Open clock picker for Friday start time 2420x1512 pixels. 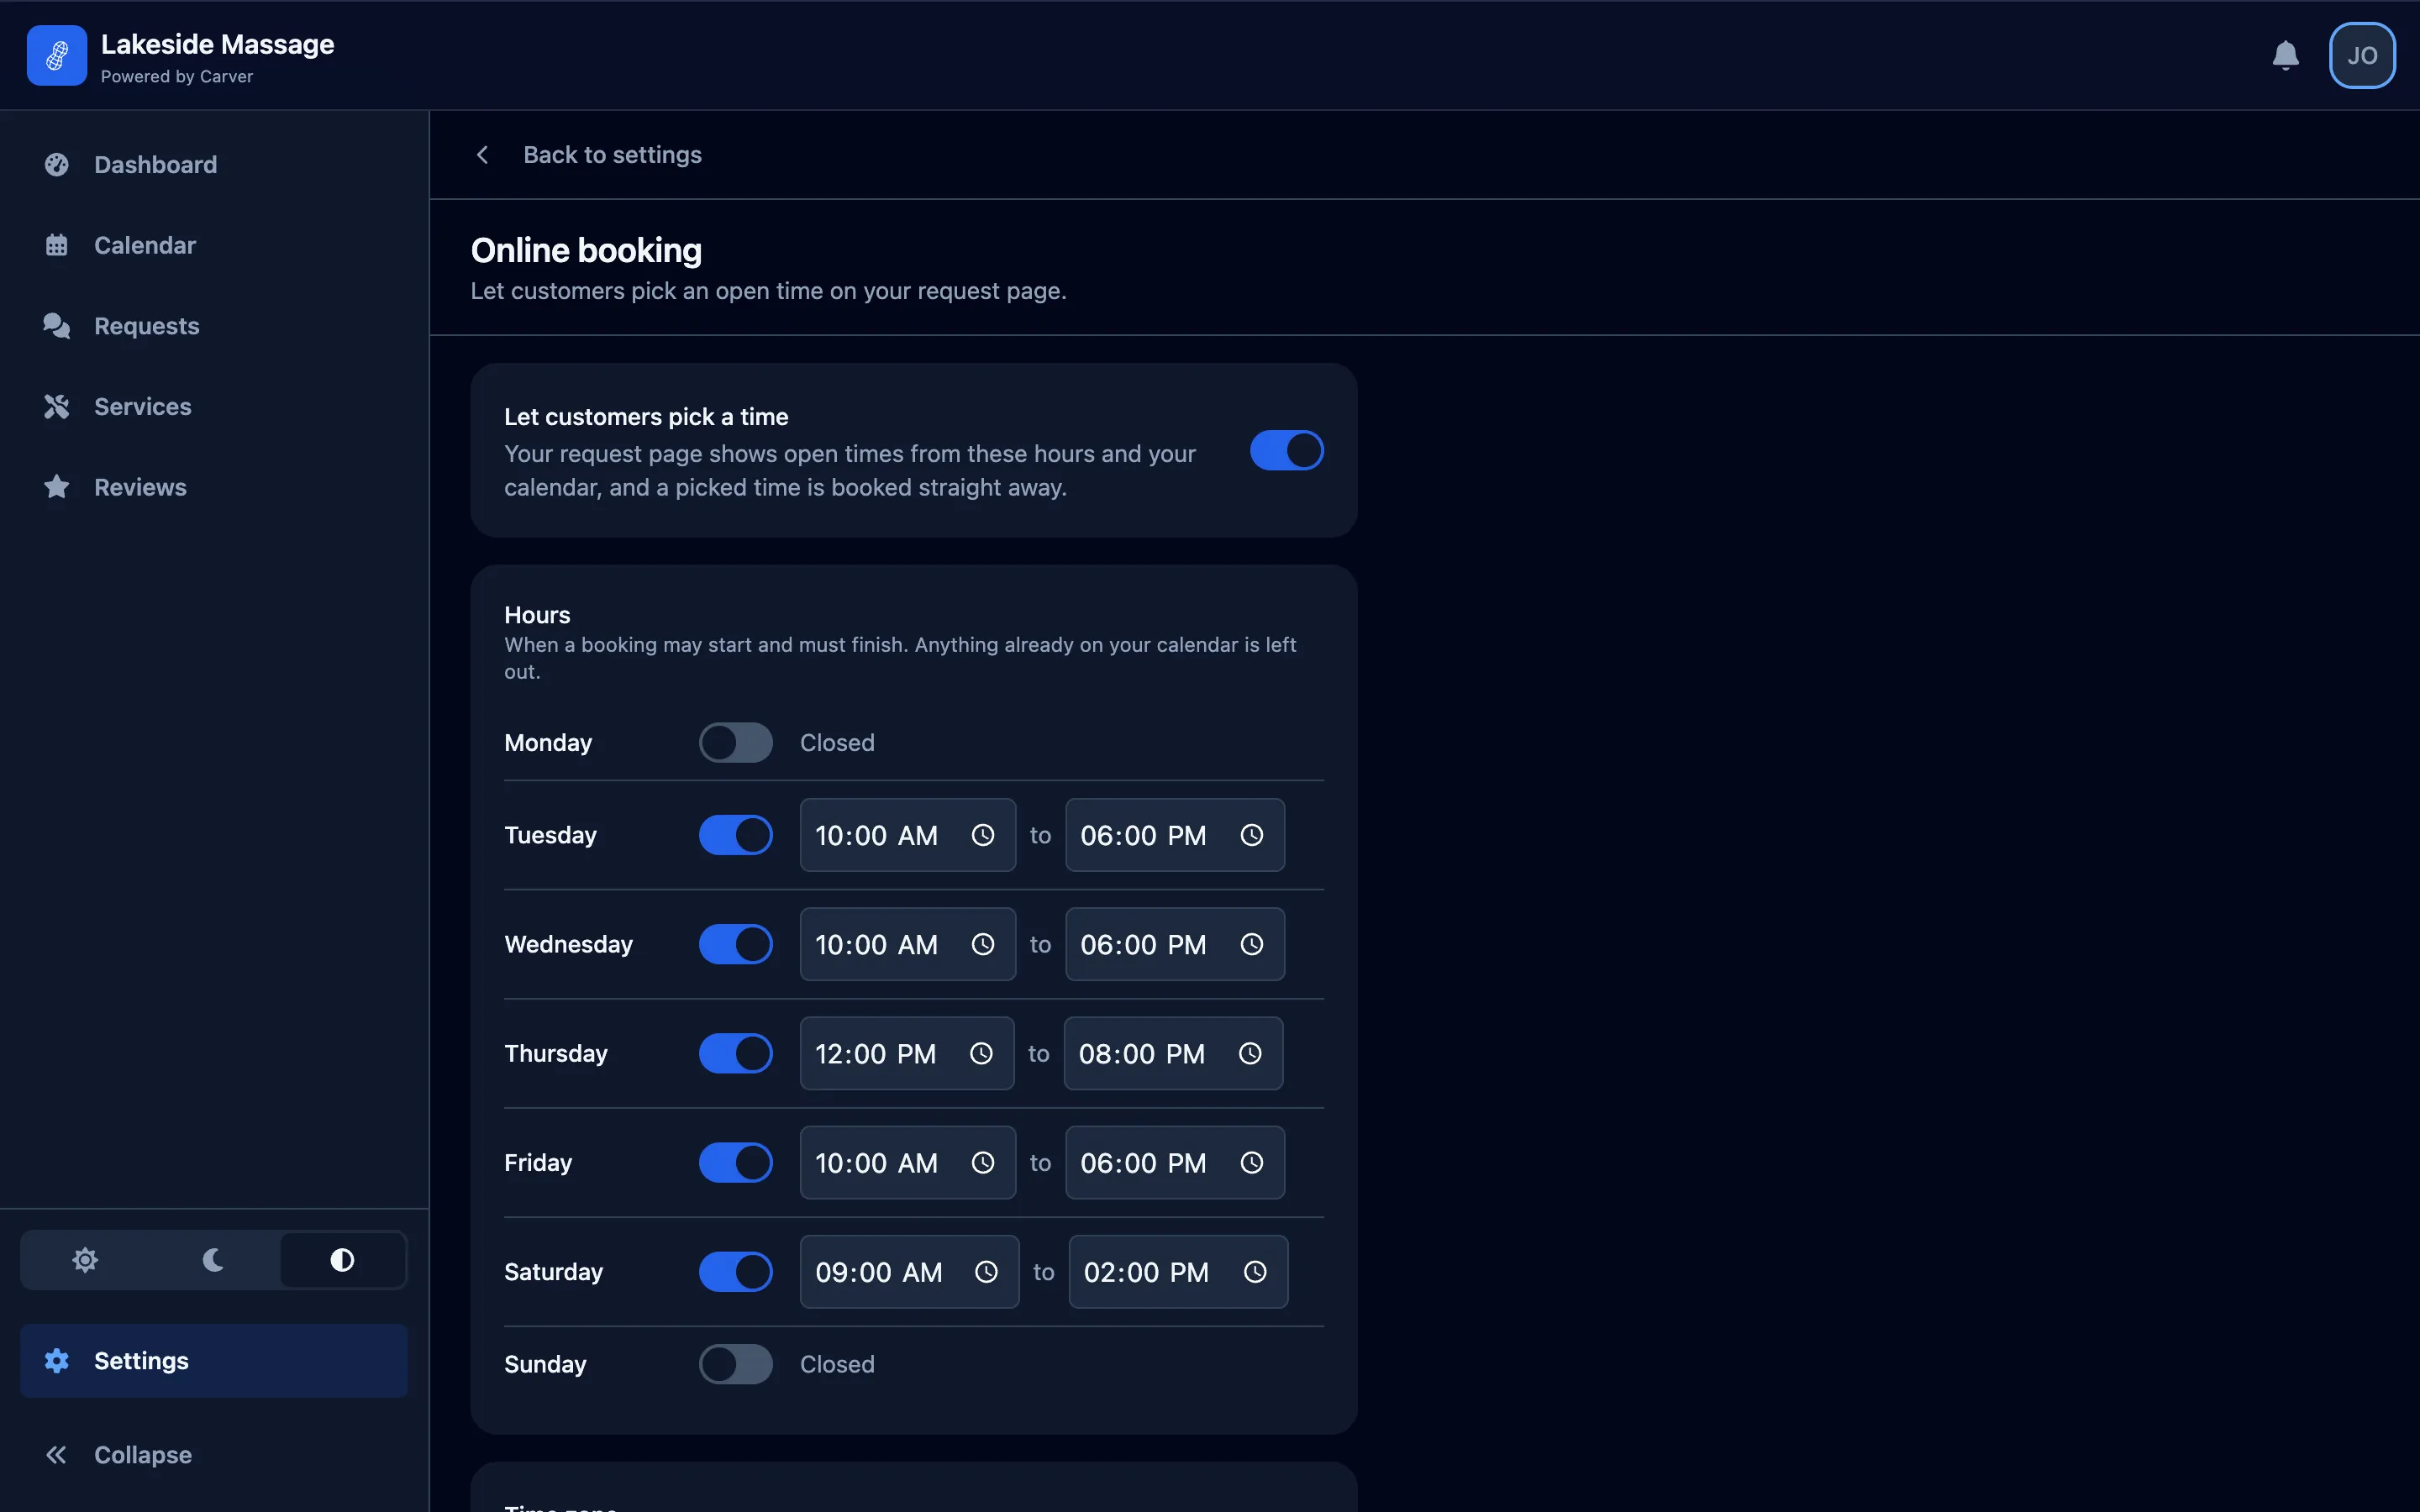point(983,1162)
